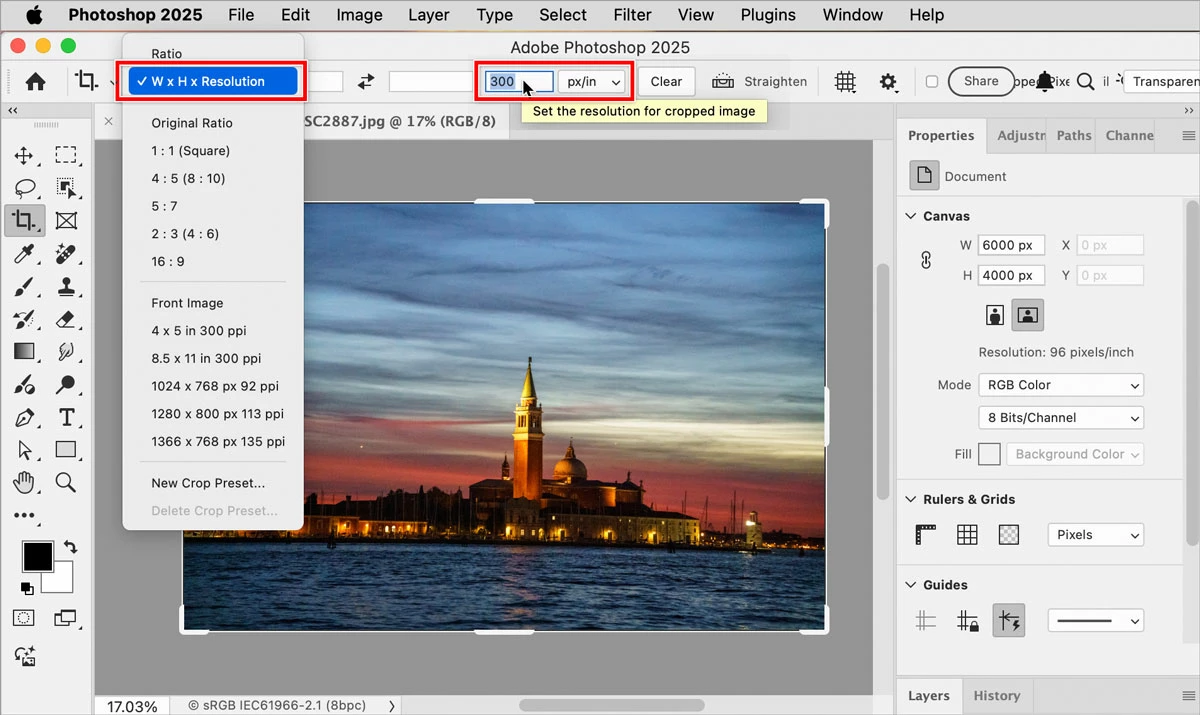
Task: Switch to the Paths tab
Action: [x=1074, y=136]
